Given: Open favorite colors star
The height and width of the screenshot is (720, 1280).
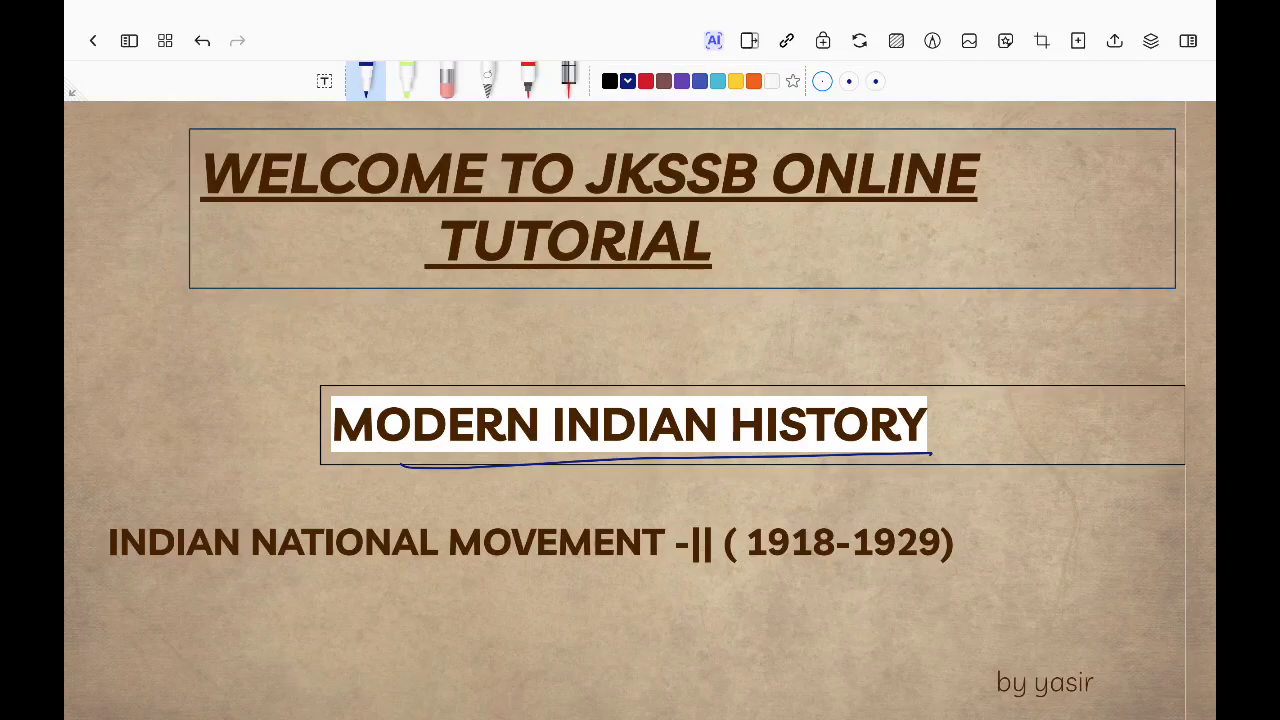Looking at the screenshot, I should click(793, 81).
